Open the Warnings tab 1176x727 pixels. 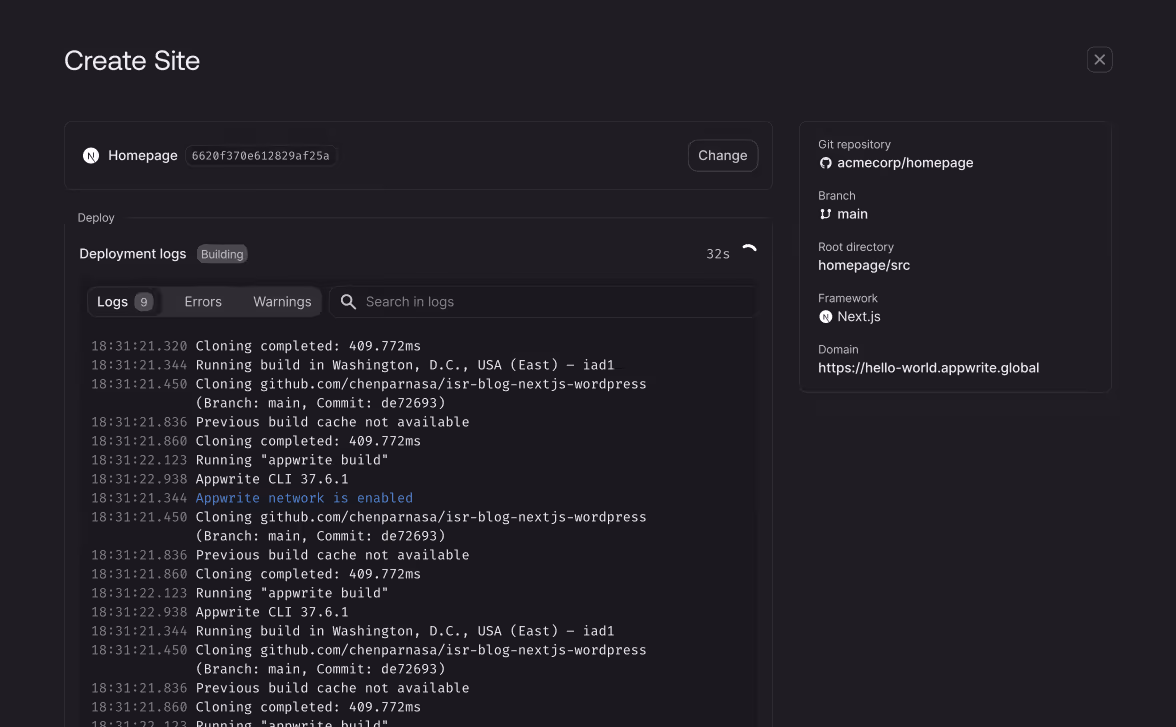tap(282, 302)
